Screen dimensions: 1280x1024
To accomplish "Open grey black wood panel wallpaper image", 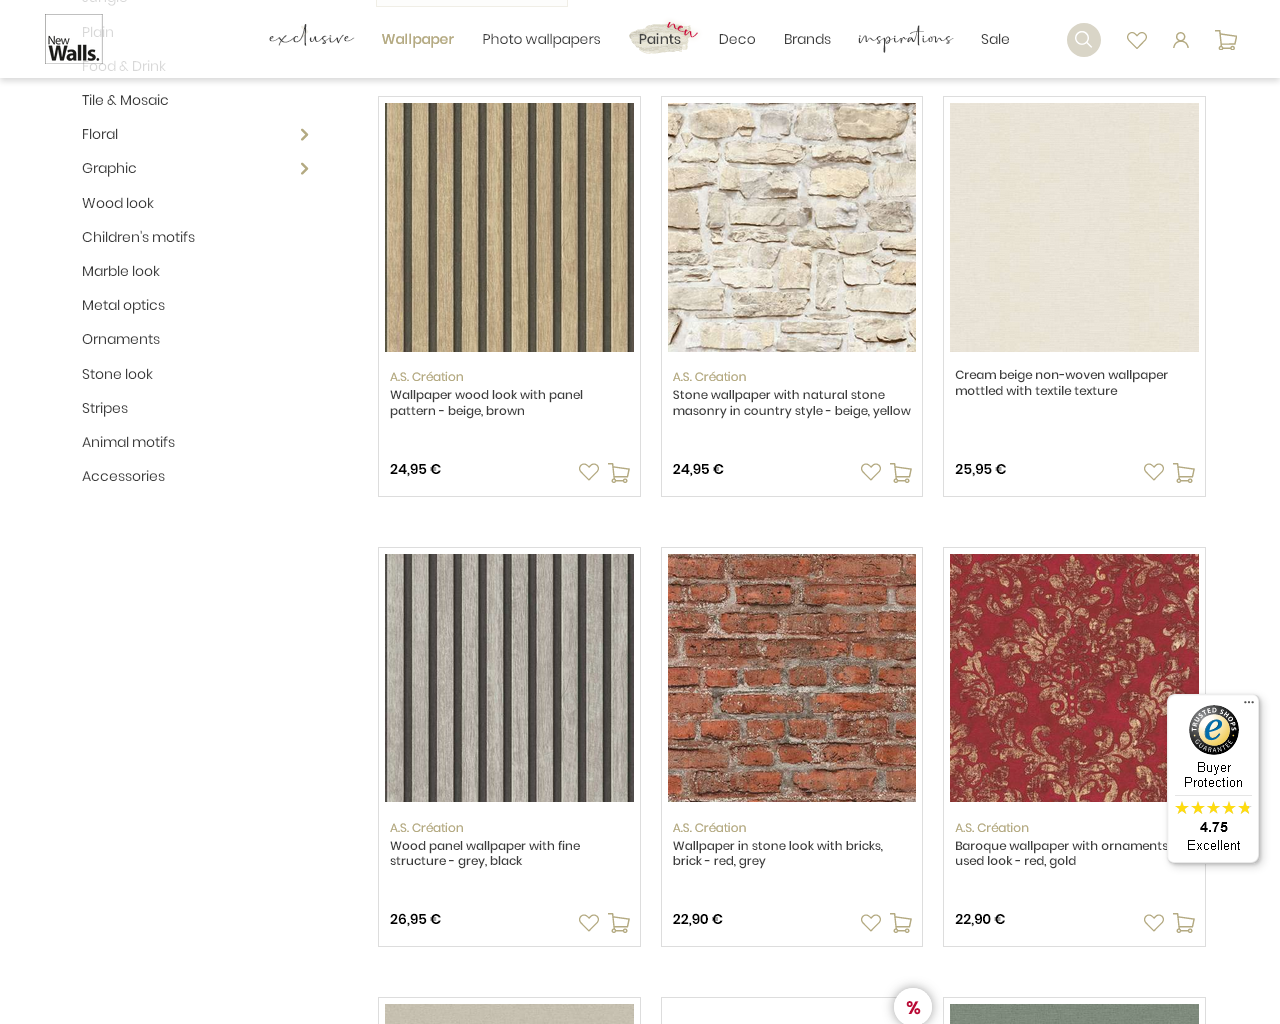I will pos(509,678).
